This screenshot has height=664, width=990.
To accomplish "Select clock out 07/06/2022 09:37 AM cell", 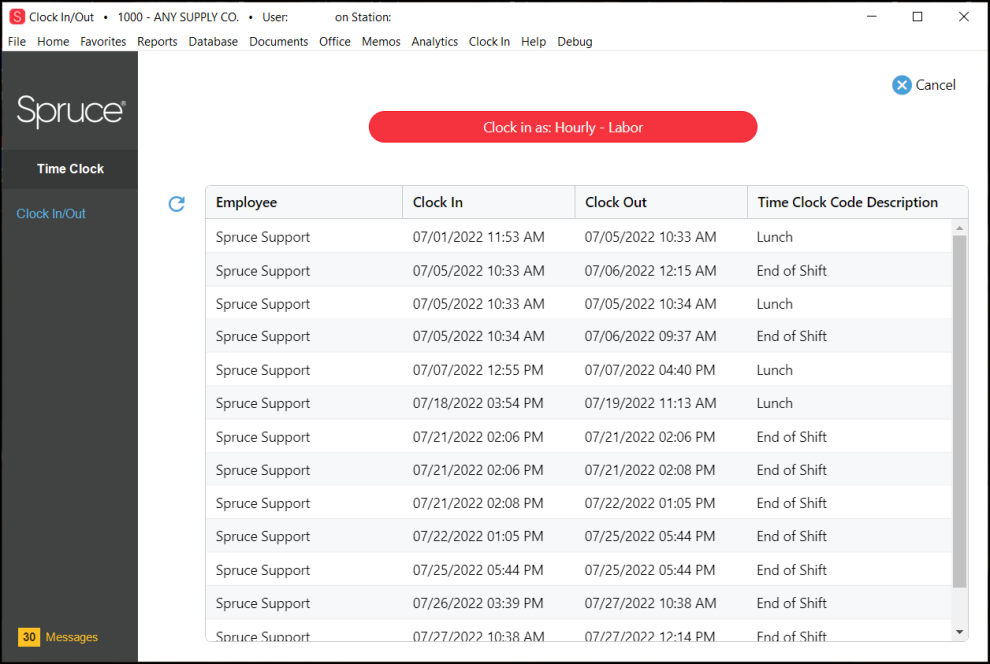I will point(650,336).
